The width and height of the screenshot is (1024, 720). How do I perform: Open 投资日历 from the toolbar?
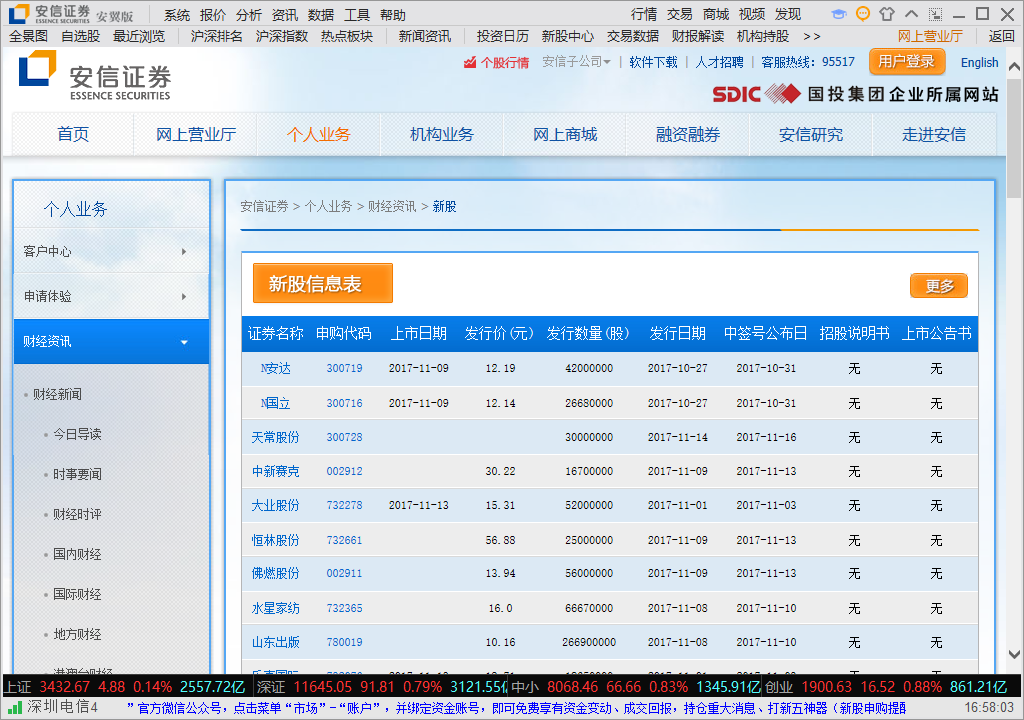click(503, 36)
